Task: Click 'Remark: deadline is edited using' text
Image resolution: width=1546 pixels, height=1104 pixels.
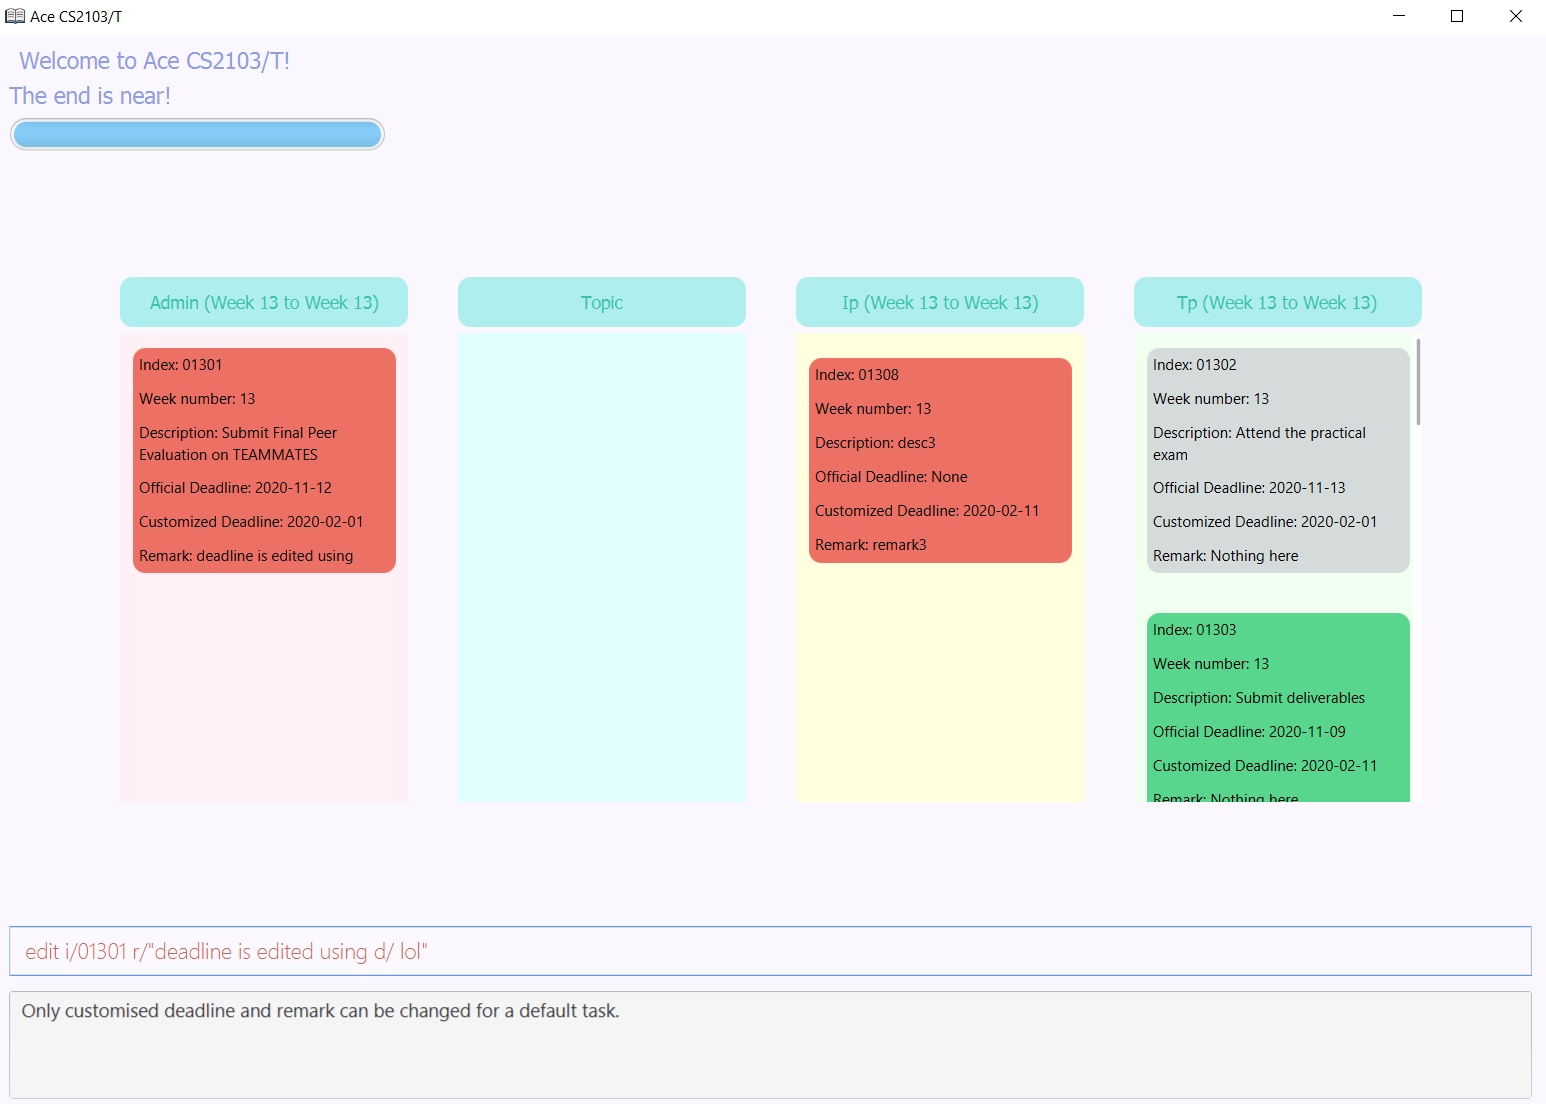Action: click(x=246, y=556)
